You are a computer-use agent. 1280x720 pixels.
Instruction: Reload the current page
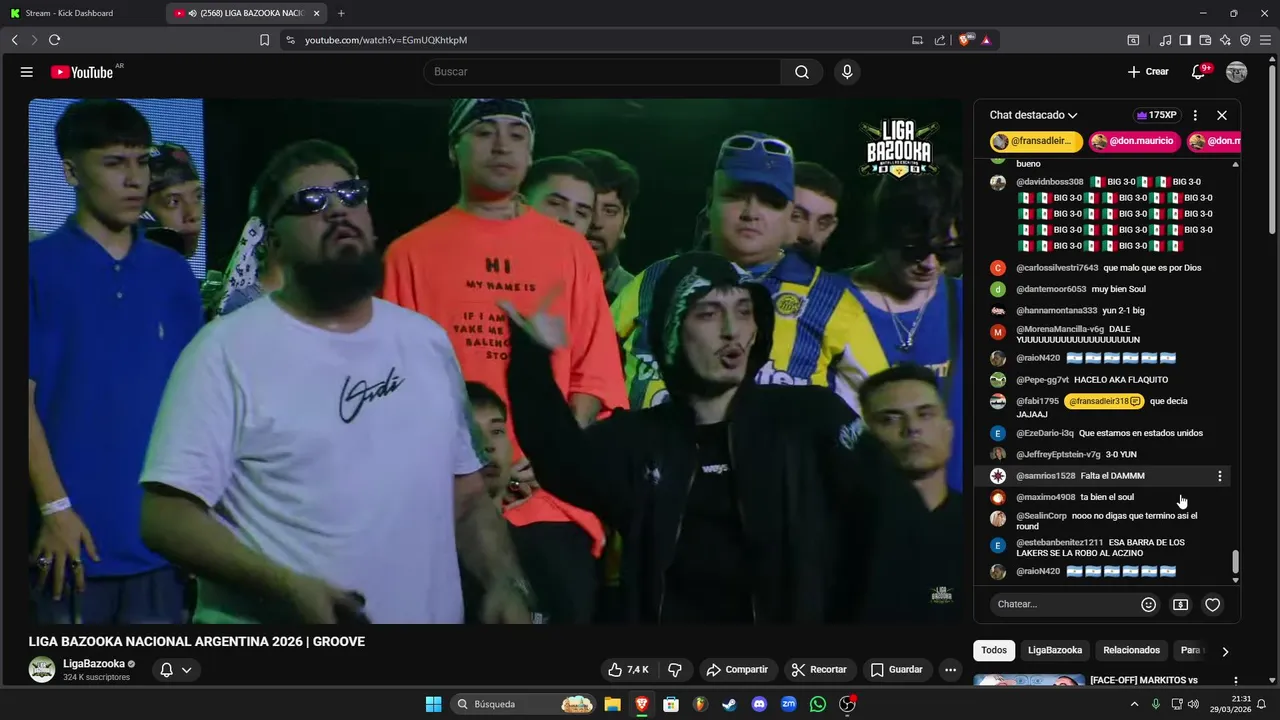(x=54, y=40)
